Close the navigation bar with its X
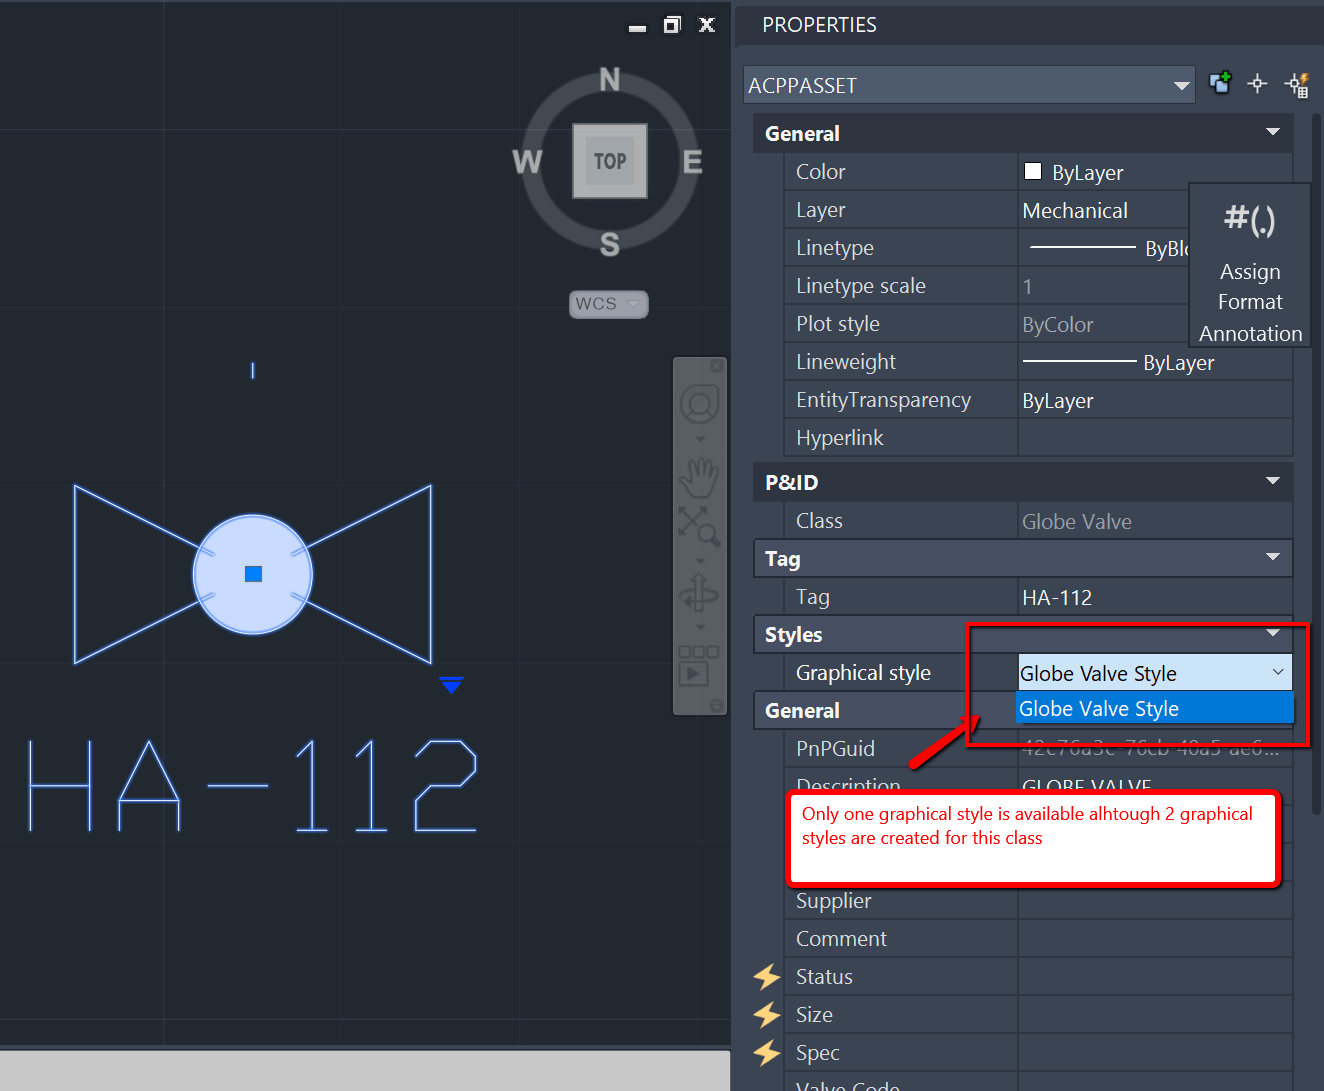 pyautogui.click(x=716, y=366)
